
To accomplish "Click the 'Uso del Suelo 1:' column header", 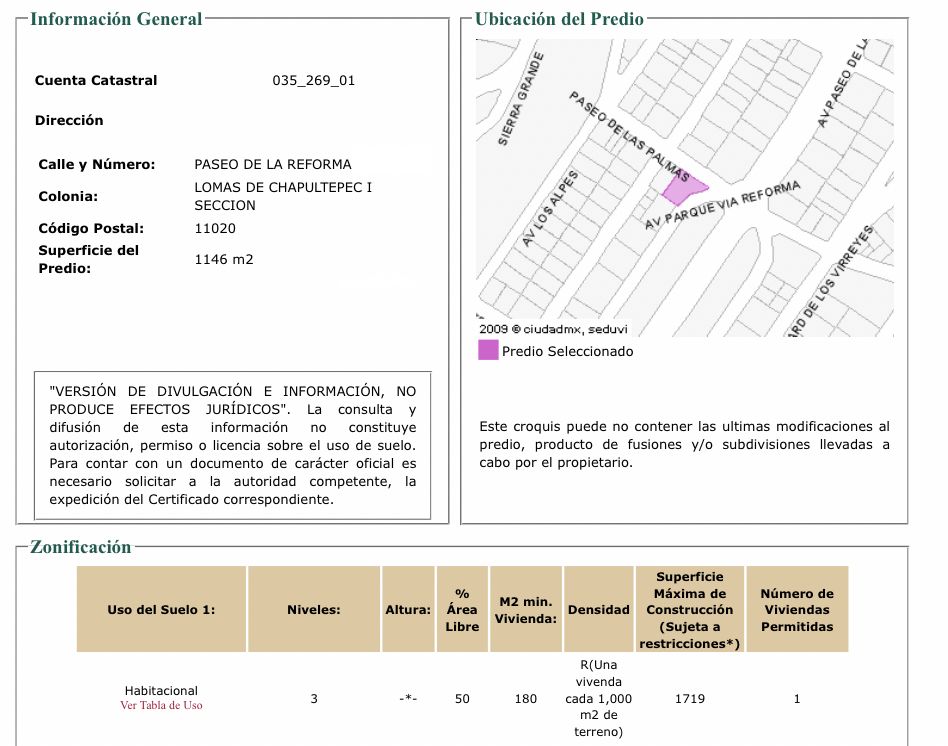I will click(161, 609).
